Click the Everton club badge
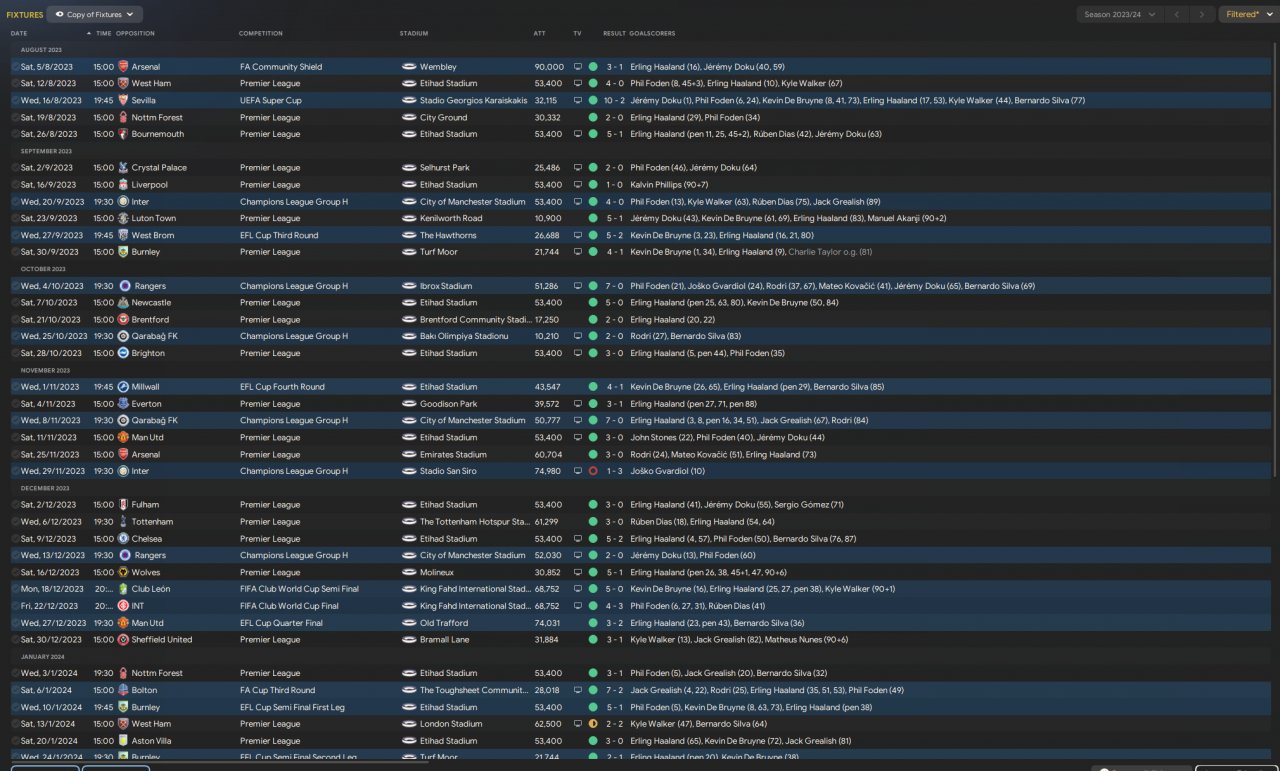The height and width of the screenshot is (771, 1280). 123,404
